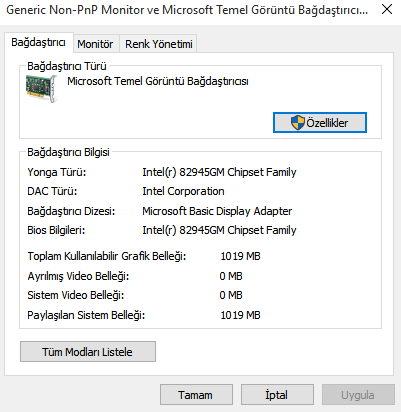Close the adapter properties window
Image resolution: width=401 pixels, height=412 pixels.
coord(387,9)
